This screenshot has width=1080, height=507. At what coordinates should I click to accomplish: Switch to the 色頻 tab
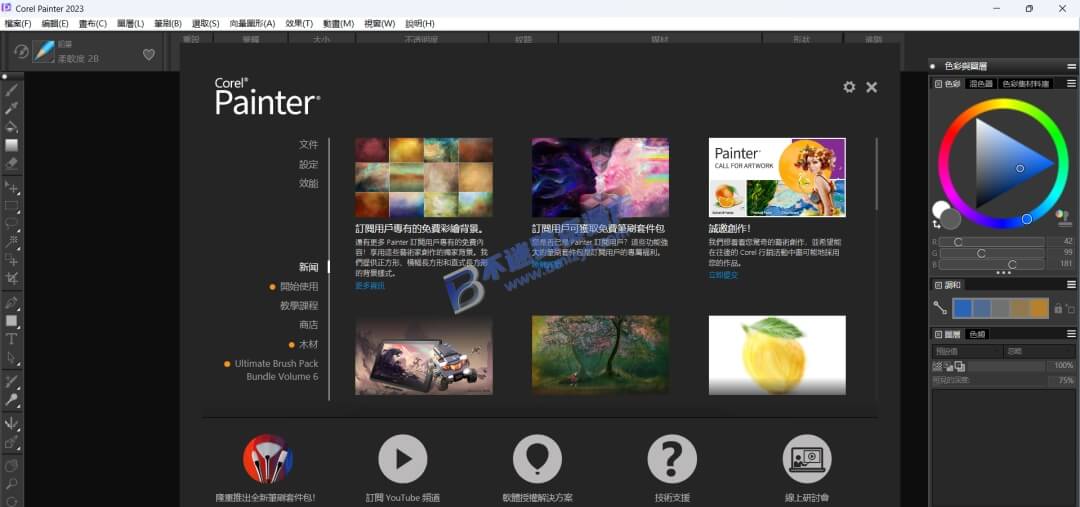[x=977, y=334]
